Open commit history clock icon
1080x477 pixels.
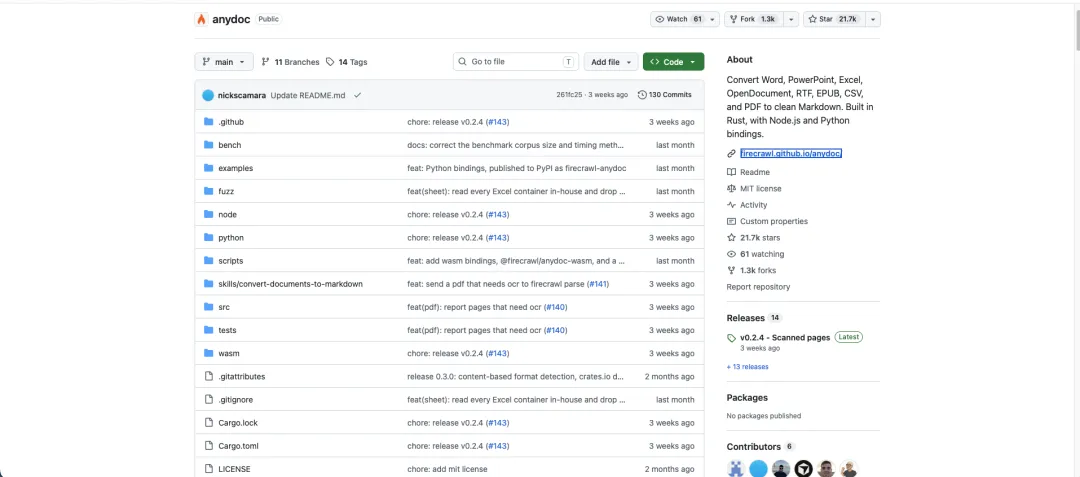pyautogui.click(x=642, y=95)
